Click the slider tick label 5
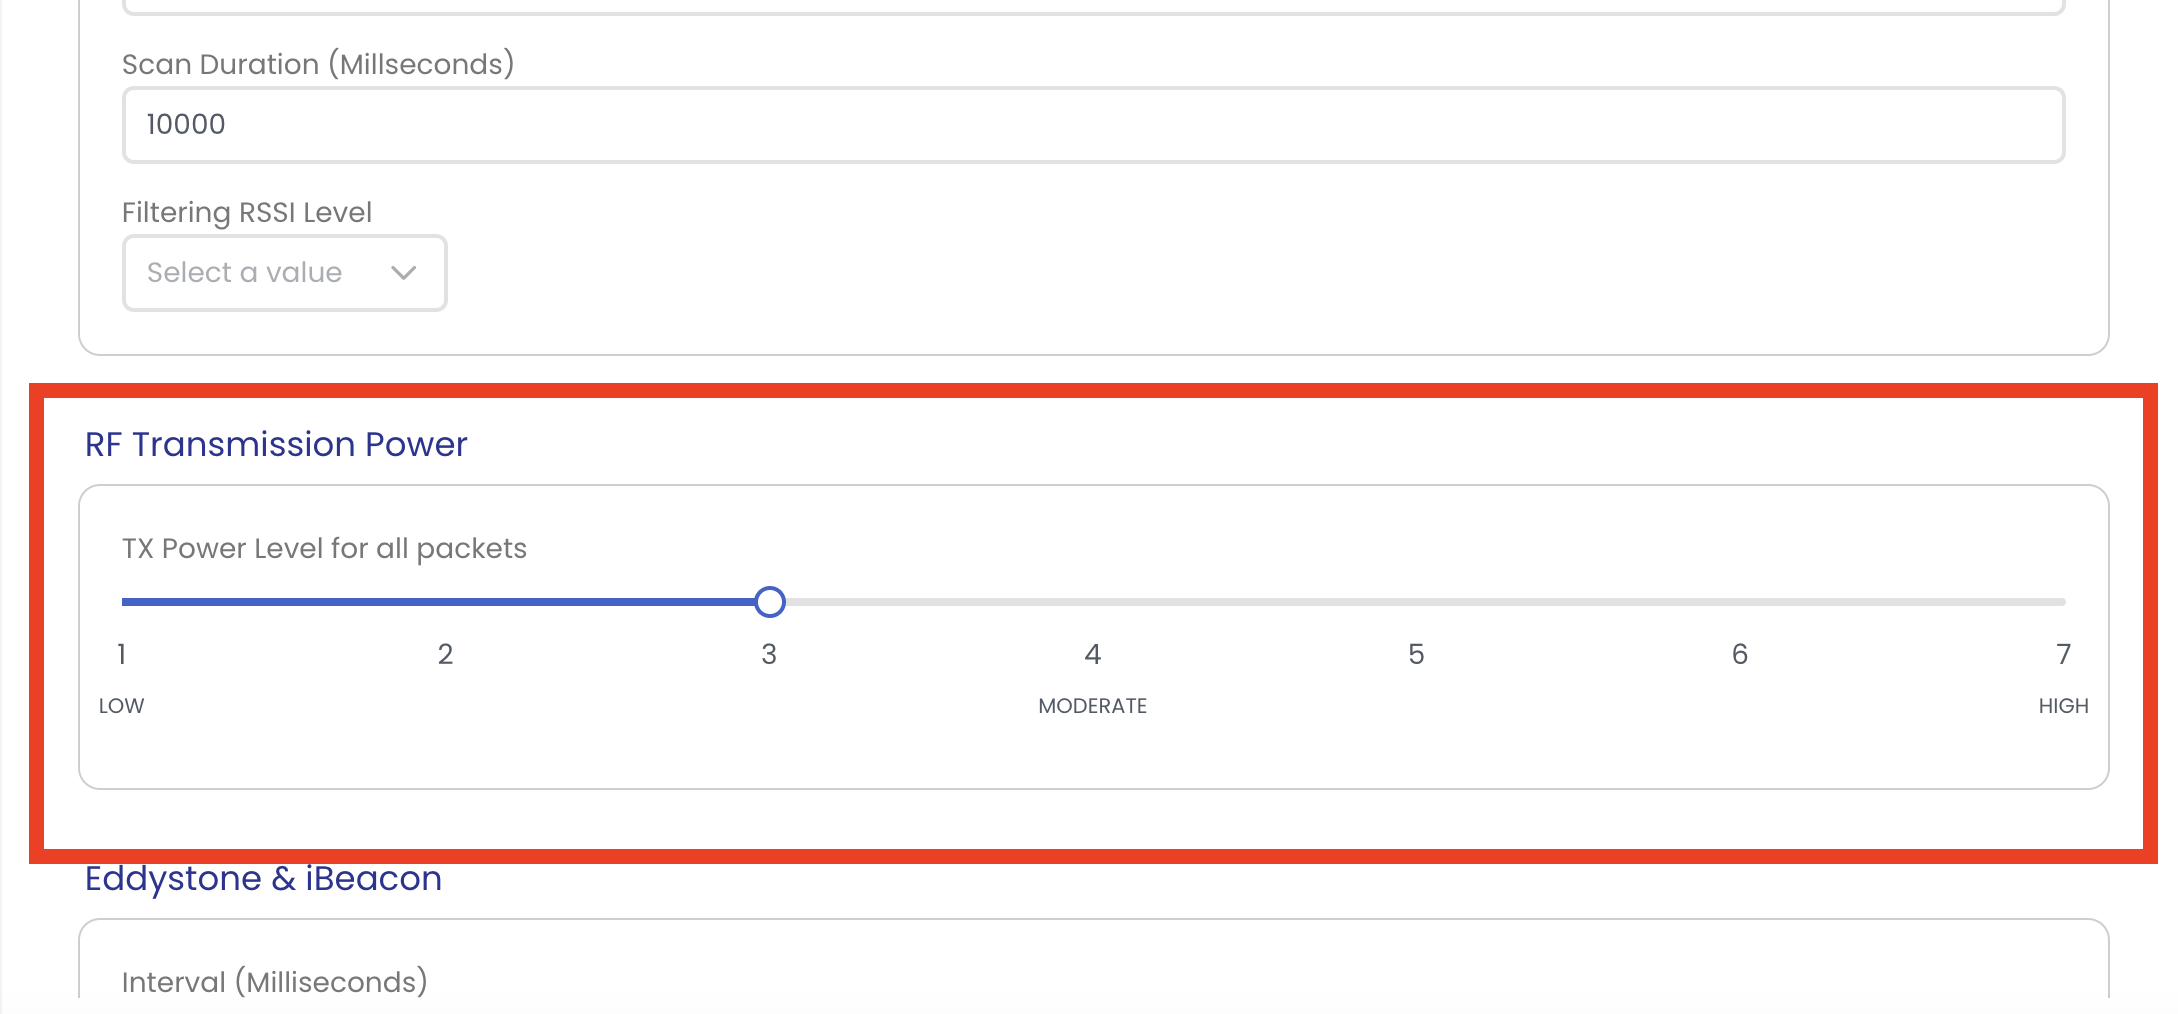This screenshot has width=2178, height=1014. 1416,654
